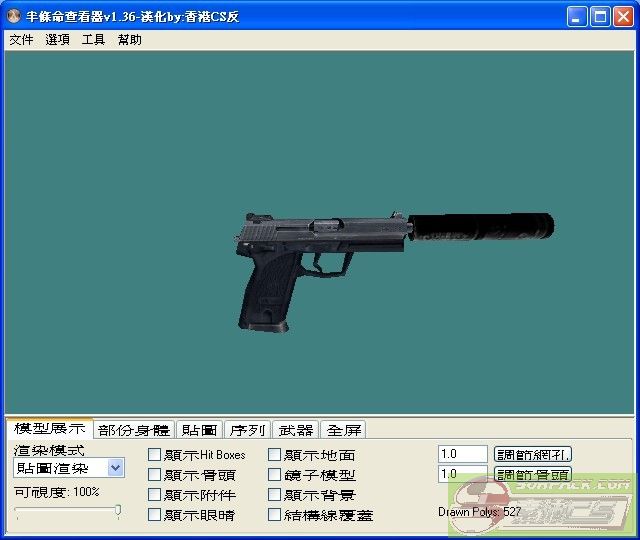Click the 調節骨頭 button
640x540 pixels.
point(533,474)
